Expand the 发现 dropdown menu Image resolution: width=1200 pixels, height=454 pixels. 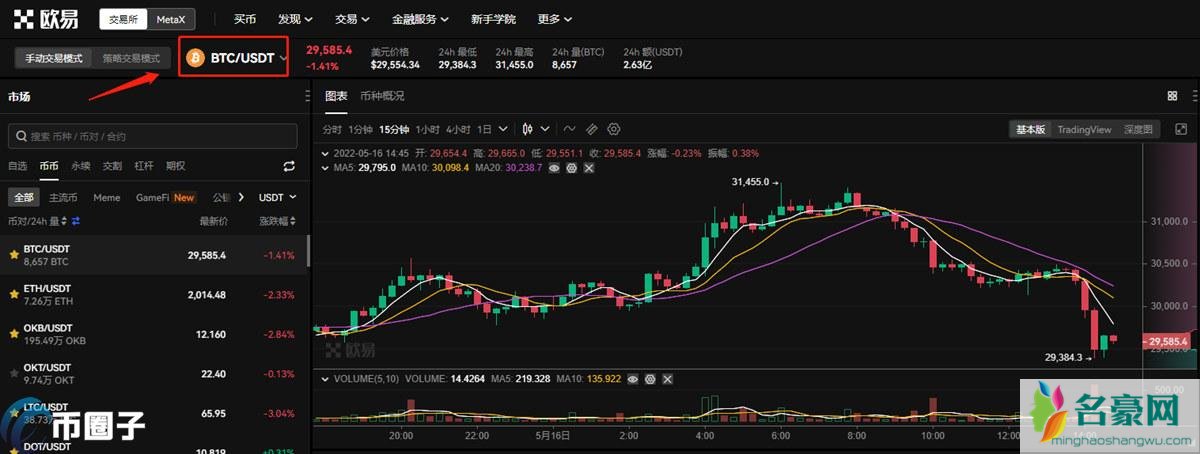[295, 19]
